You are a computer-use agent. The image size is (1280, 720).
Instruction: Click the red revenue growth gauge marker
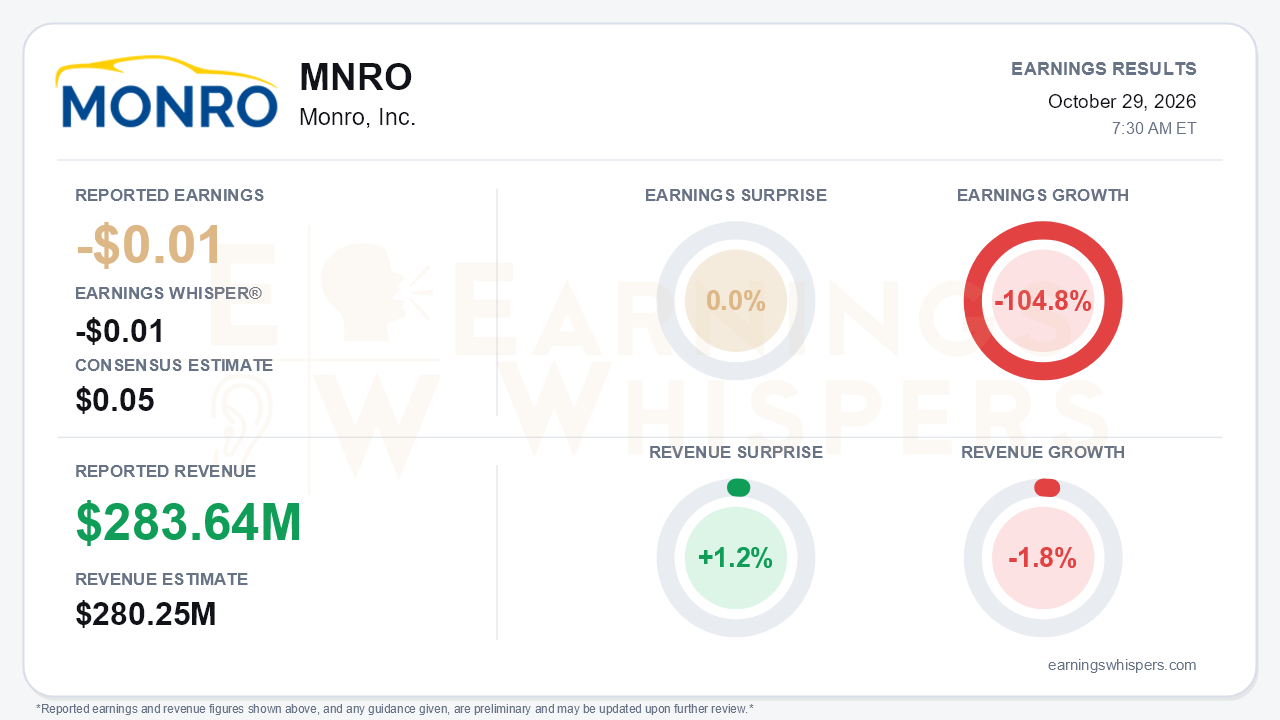click(x=1047, y=487)
